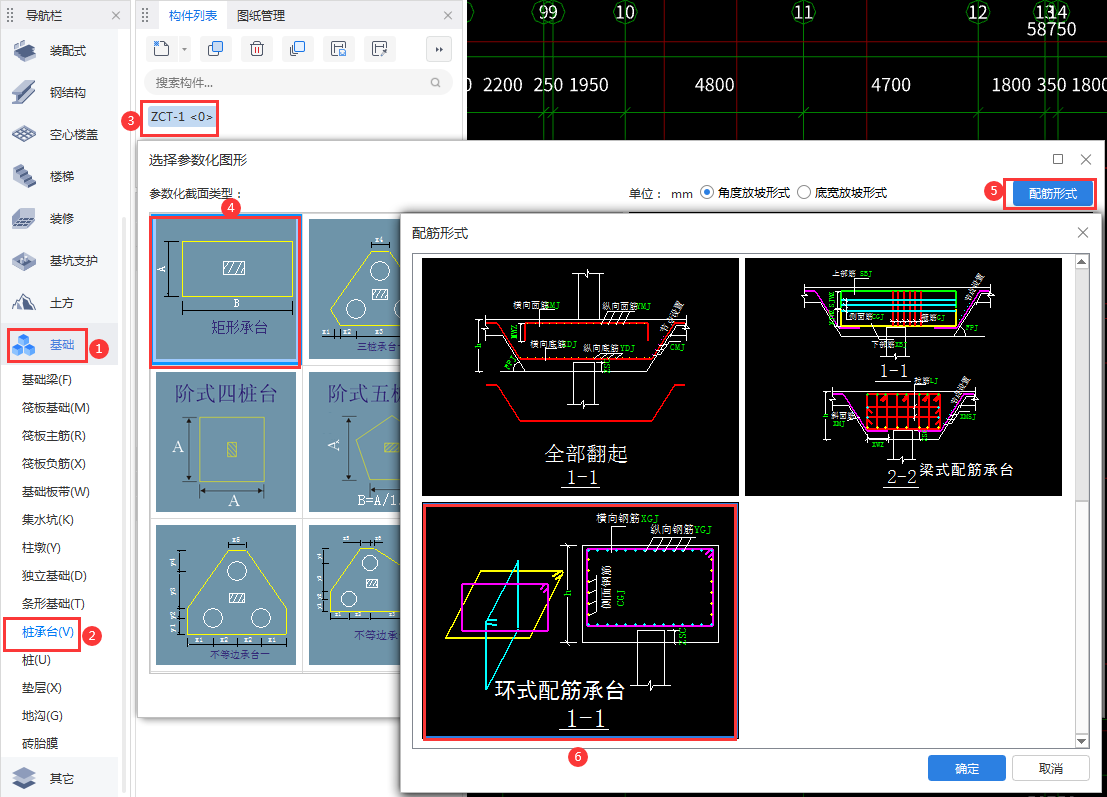Switch to 图纸管理 tab
Image resolution: width=1107 pixels, height=797 pixels.
[x=261, y=16]
